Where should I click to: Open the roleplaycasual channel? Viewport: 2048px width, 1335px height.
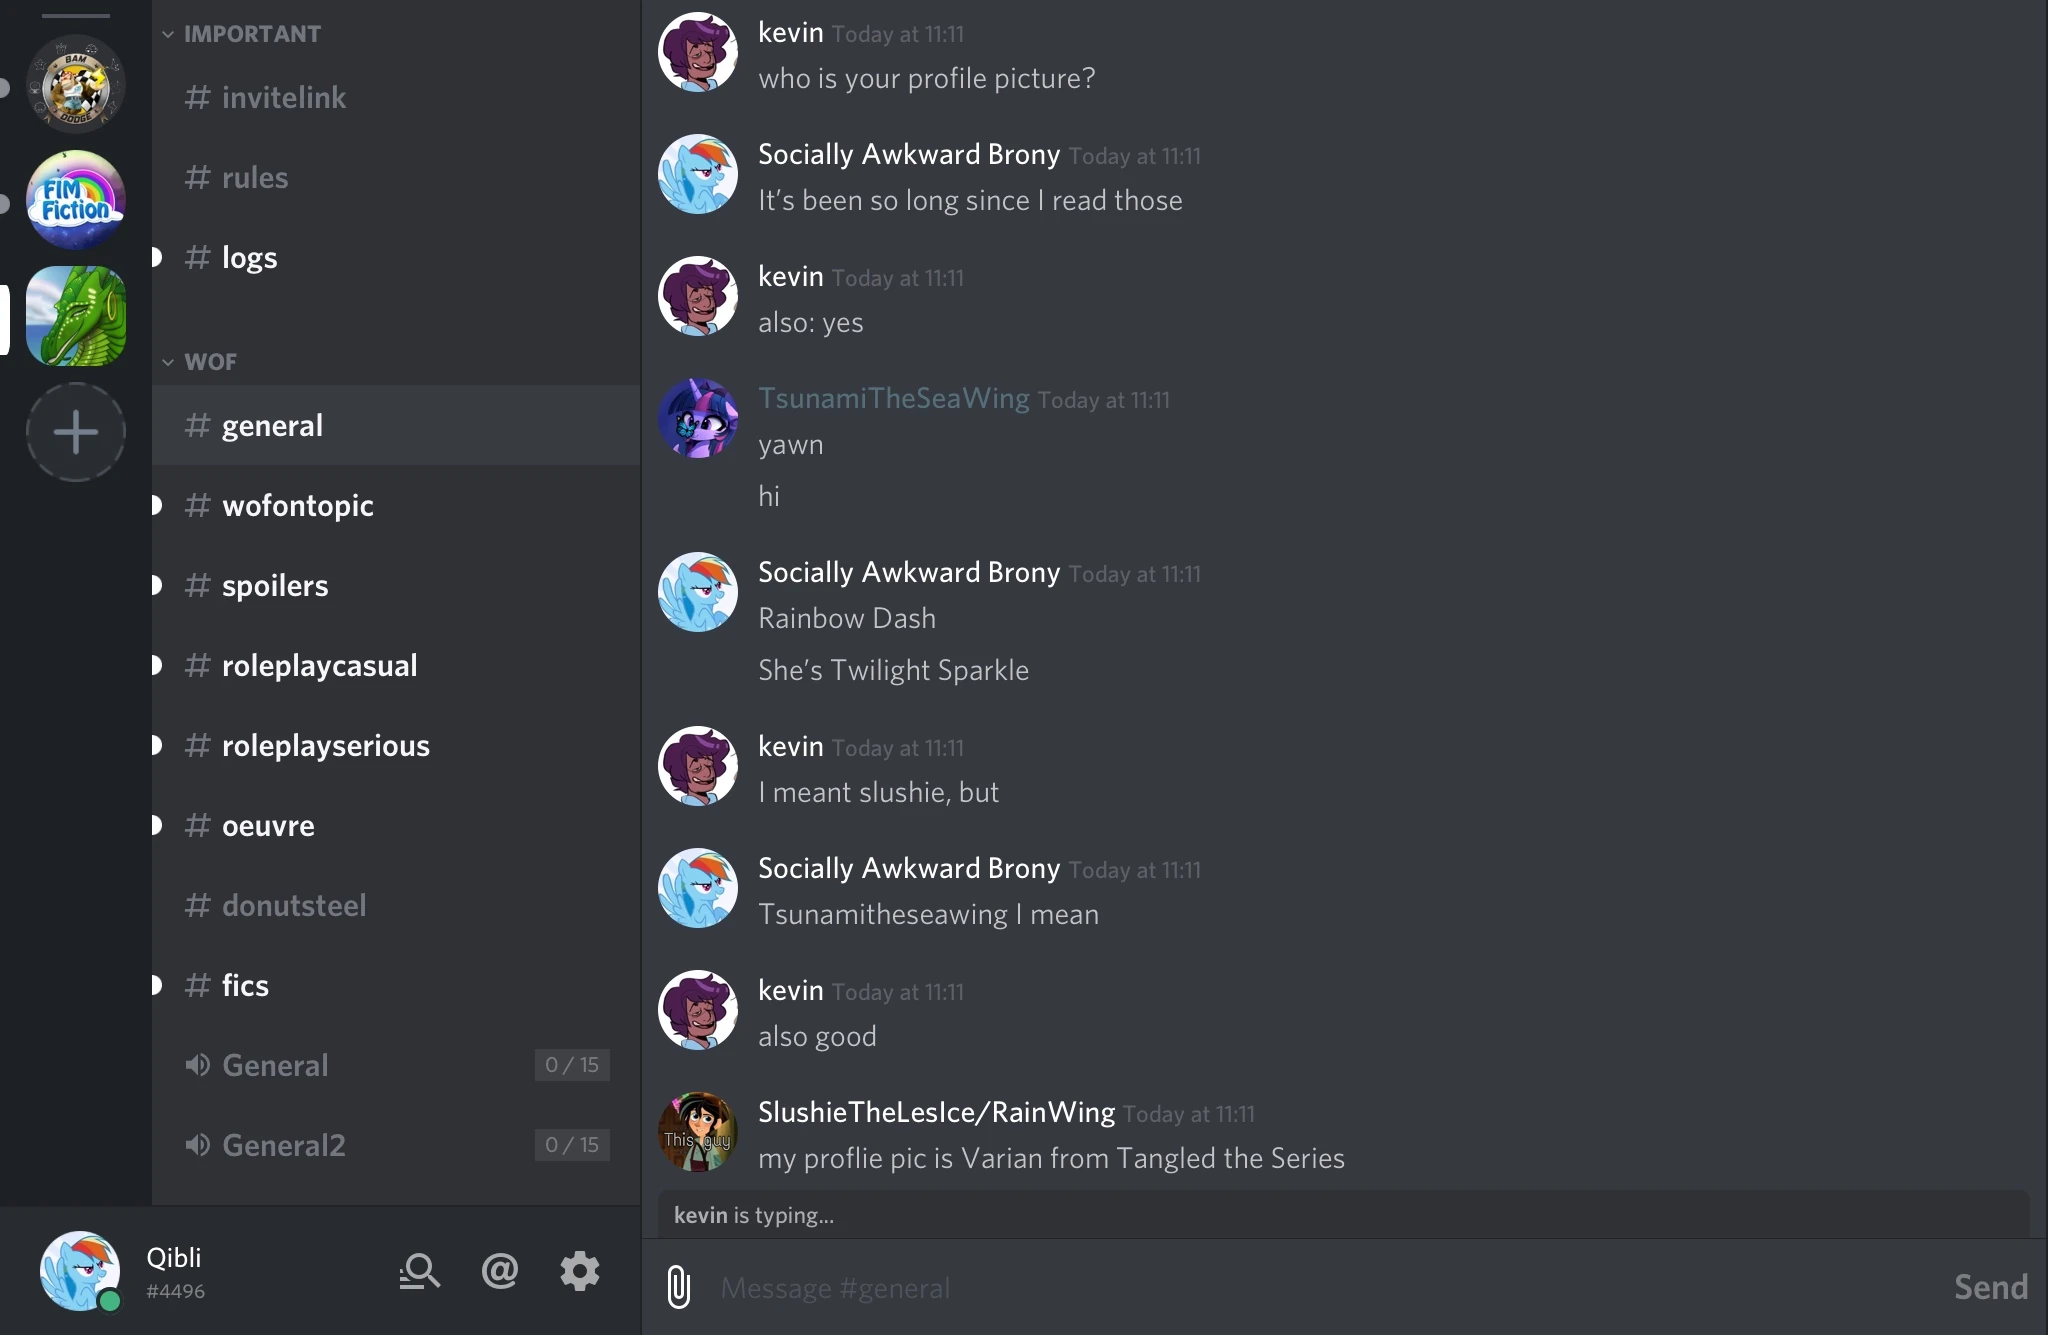point(396,665)
